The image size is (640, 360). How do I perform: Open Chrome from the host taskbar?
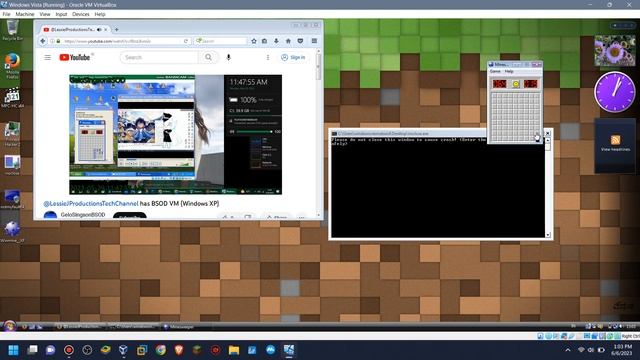click(x=160, y=350)
